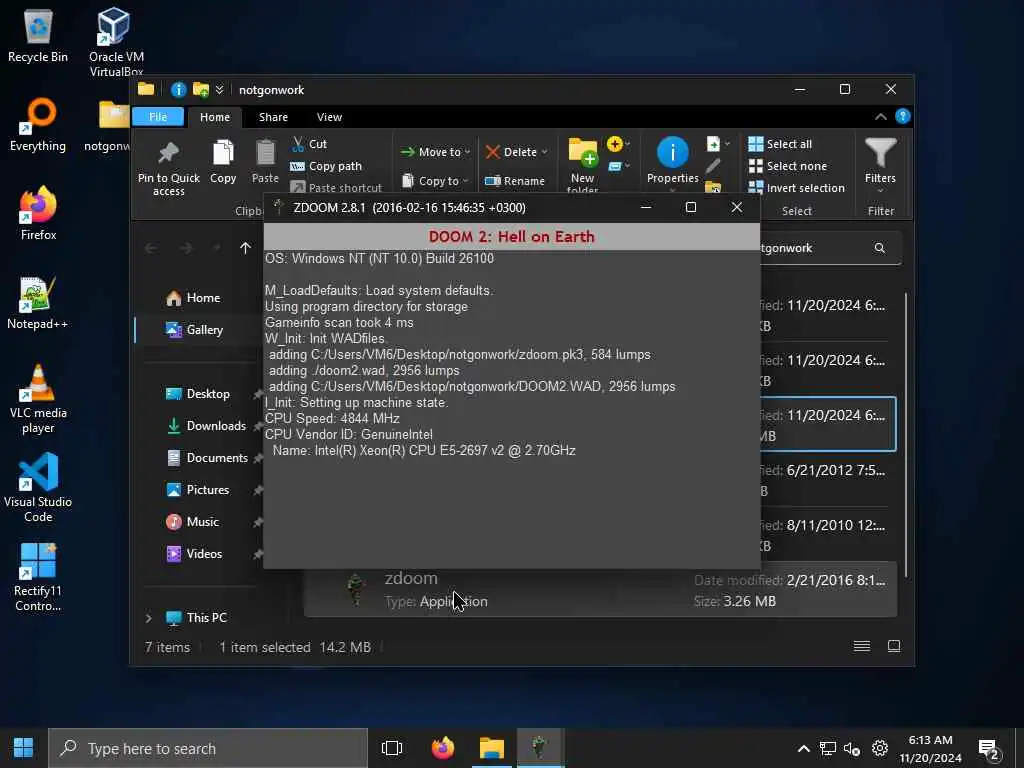Collapse the Explorer ribbon chevron

pos(880,117)
